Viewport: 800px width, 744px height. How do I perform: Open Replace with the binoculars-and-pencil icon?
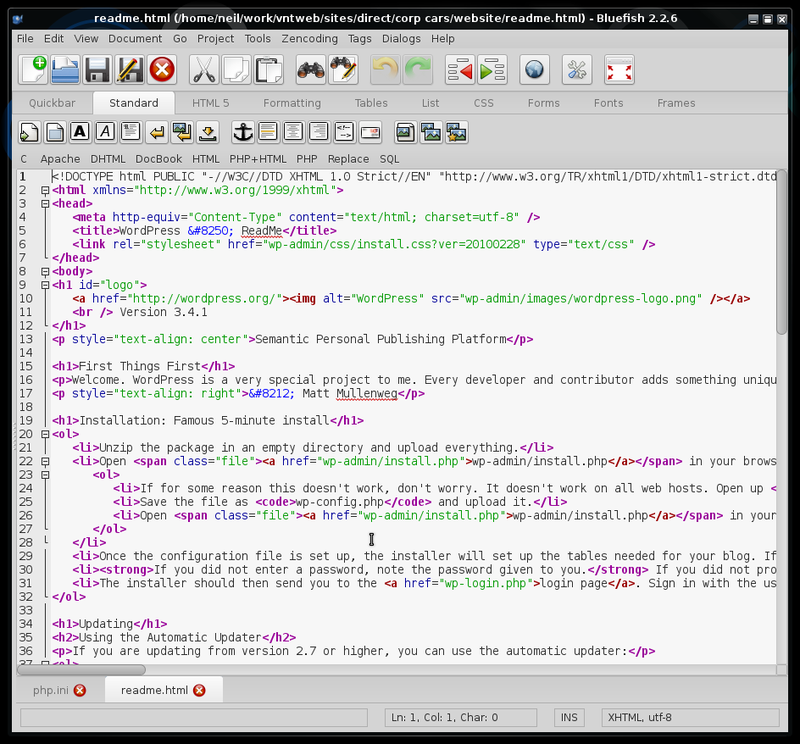tap(343, 70)
